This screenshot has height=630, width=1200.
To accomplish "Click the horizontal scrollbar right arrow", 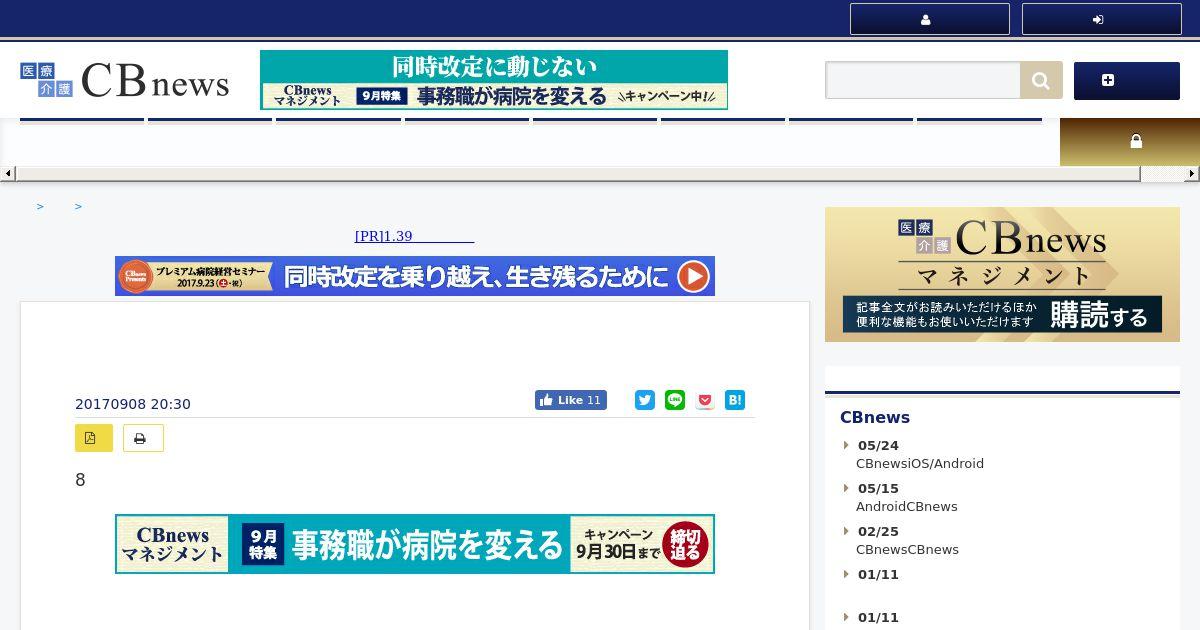I will click(1192, 174).
